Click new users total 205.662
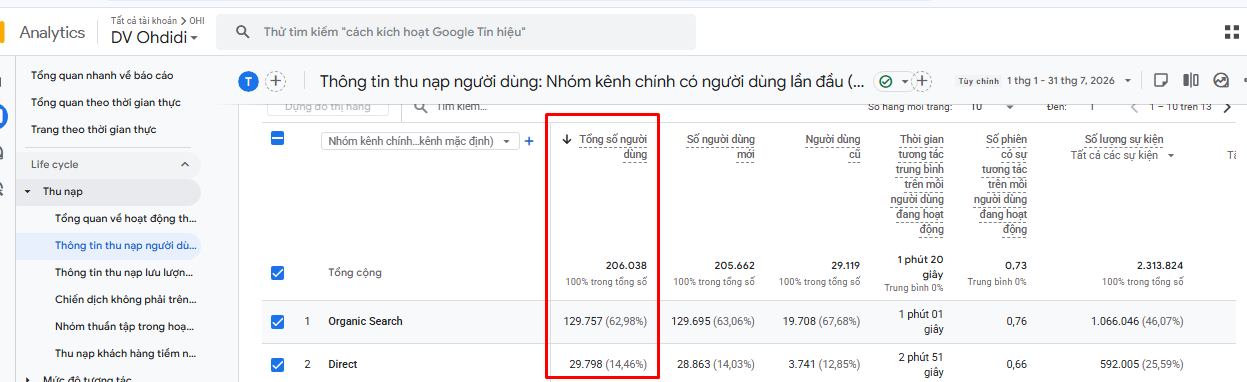Screen dimensions: 1247x382 click(734, 266)
